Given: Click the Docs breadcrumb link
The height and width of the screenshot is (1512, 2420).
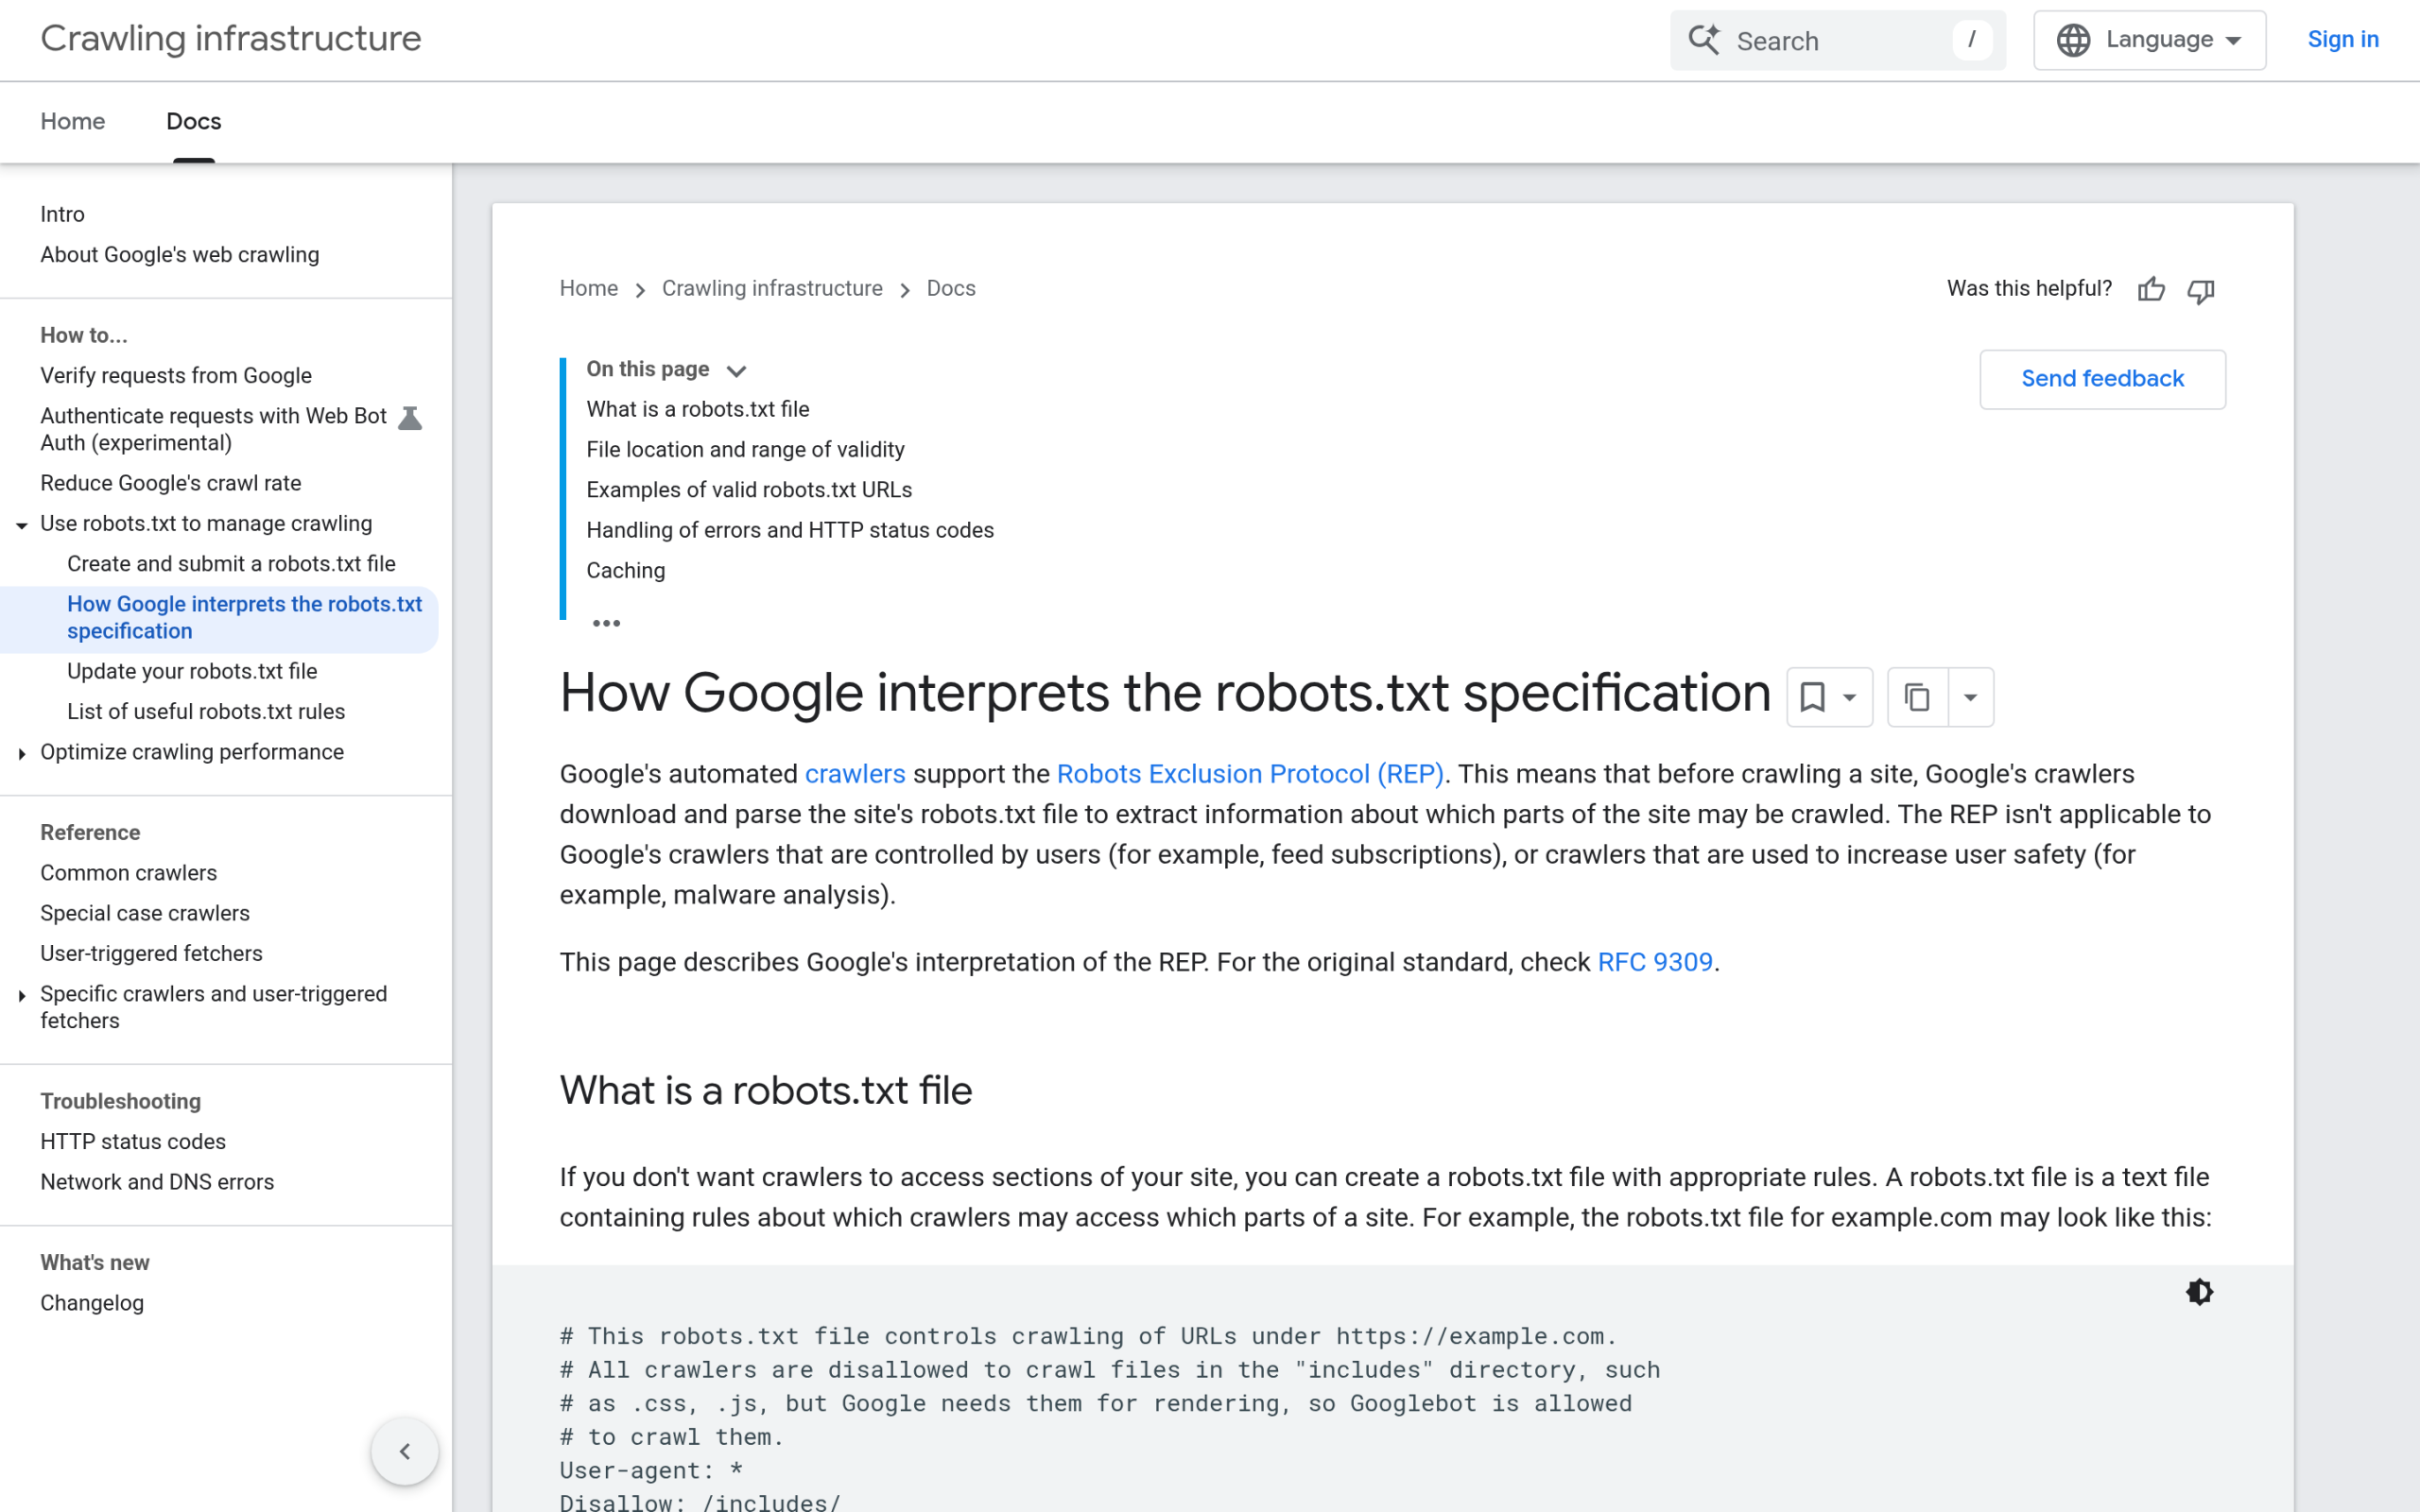Looking at the screenshot, I should coord(951,288).
